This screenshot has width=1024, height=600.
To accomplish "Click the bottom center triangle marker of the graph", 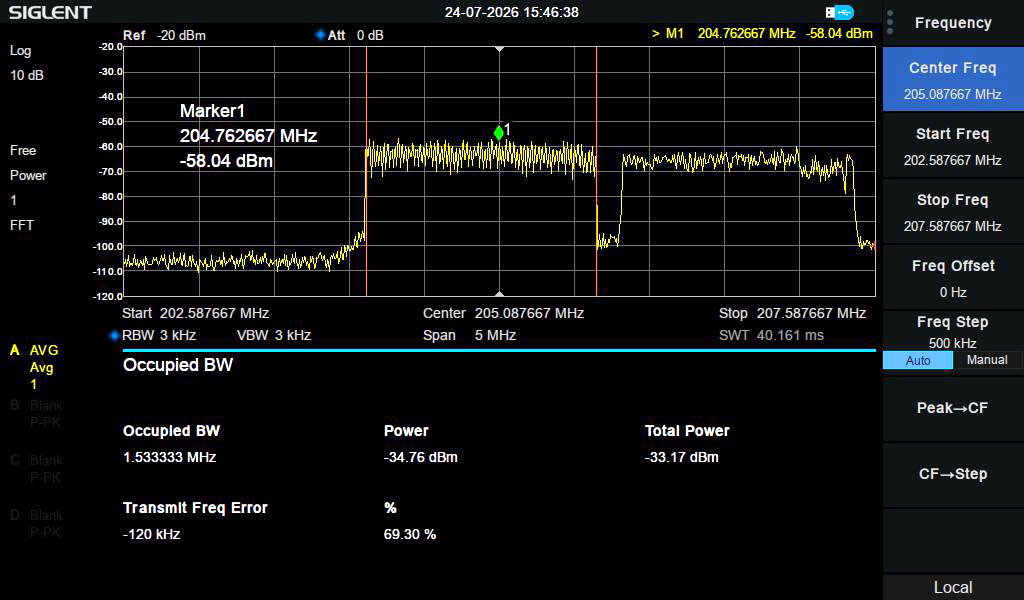I will point(500,294).
